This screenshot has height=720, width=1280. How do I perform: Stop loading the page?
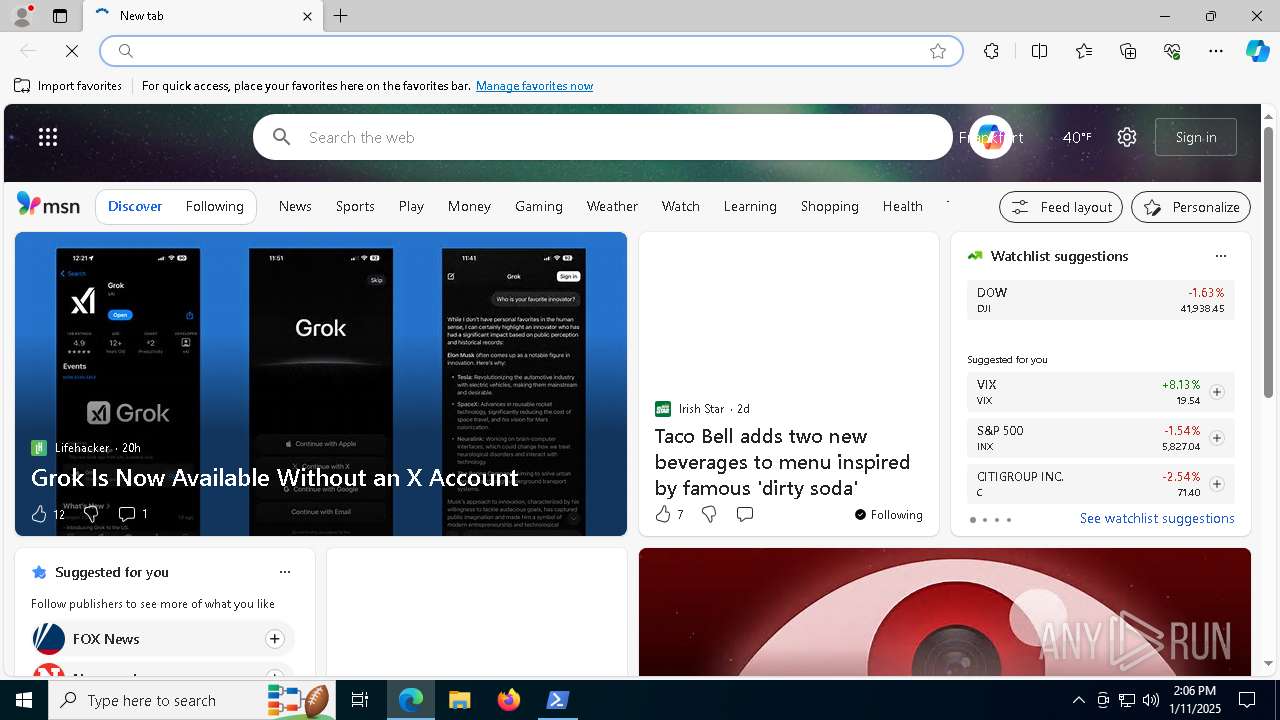[72, 51]
